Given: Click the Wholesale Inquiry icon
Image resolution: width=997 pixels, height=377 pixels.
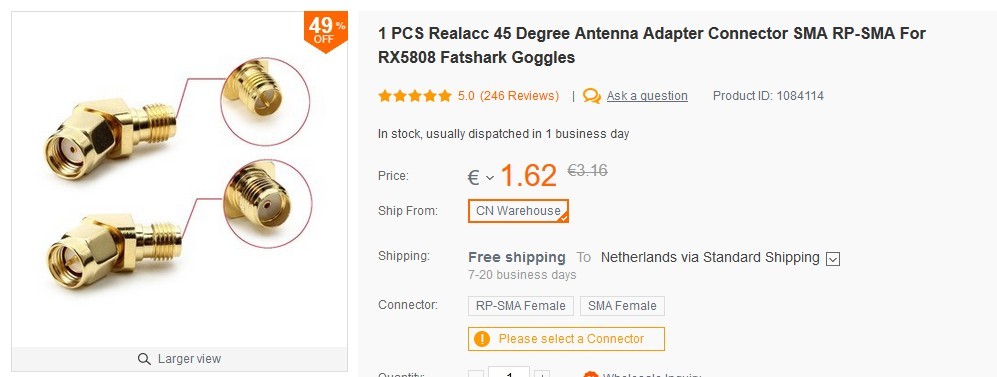Looking at the screenshot, I should (x=590, y=375).
